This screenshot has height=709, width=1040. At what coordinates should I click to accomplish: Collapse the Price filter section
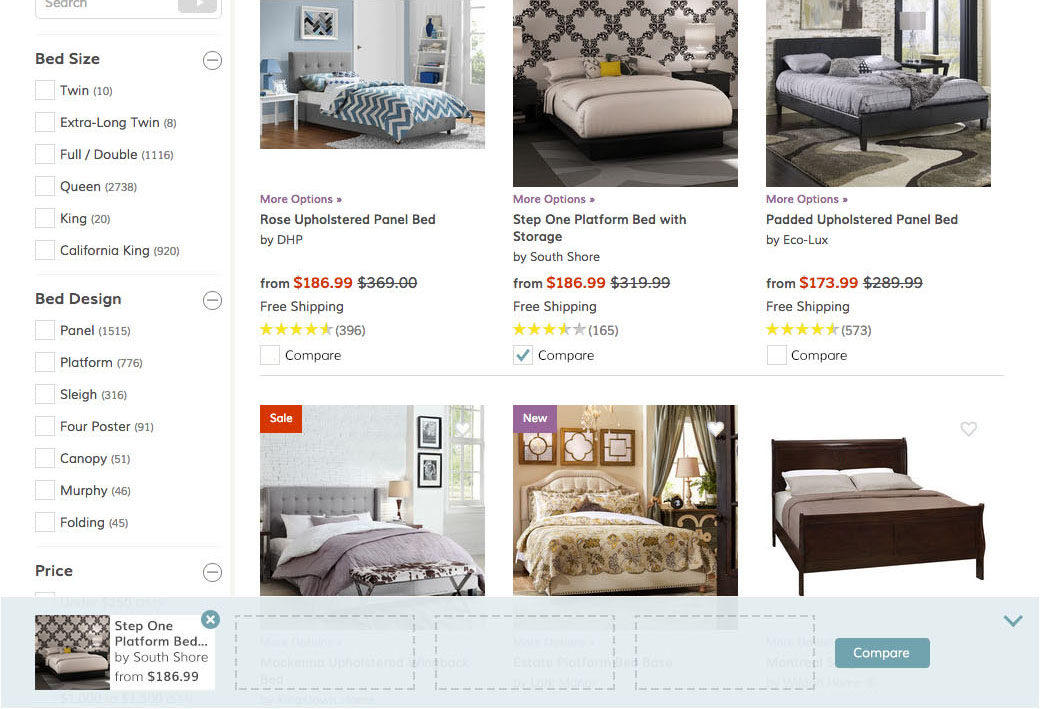[212, 572]
